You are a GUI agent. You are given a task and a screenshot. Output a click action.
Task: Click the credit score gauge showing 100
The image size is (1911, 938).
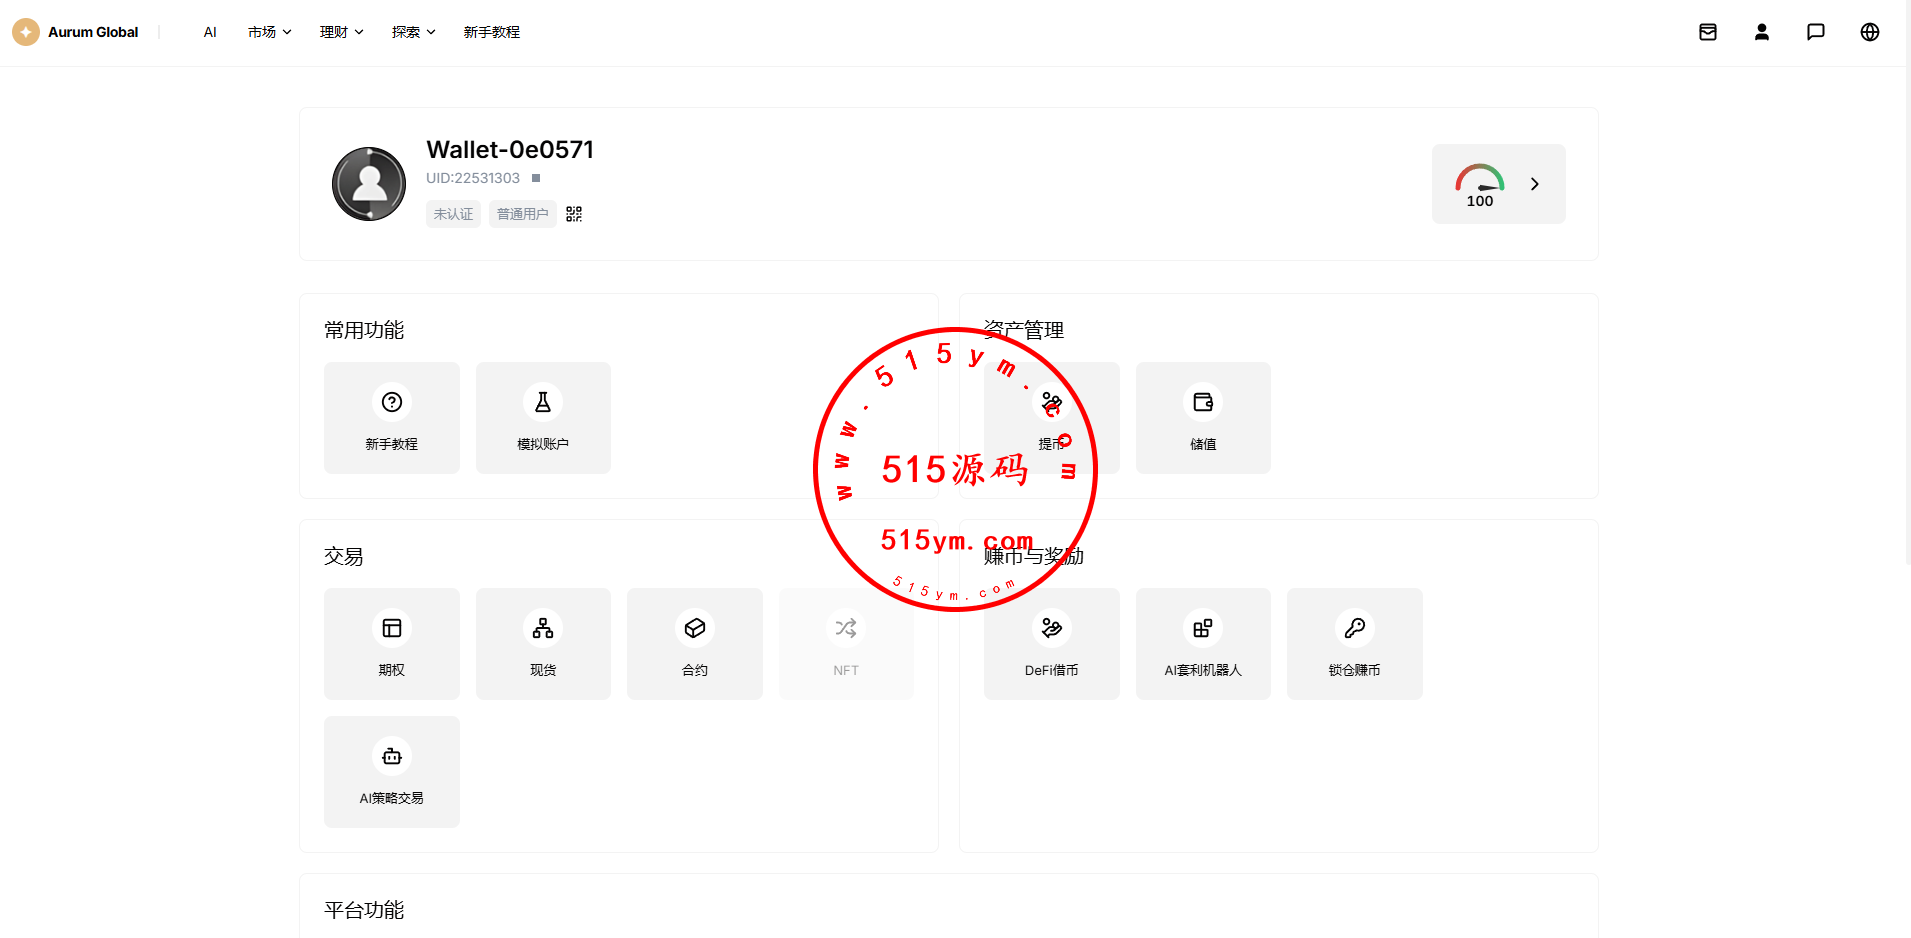1480,185
